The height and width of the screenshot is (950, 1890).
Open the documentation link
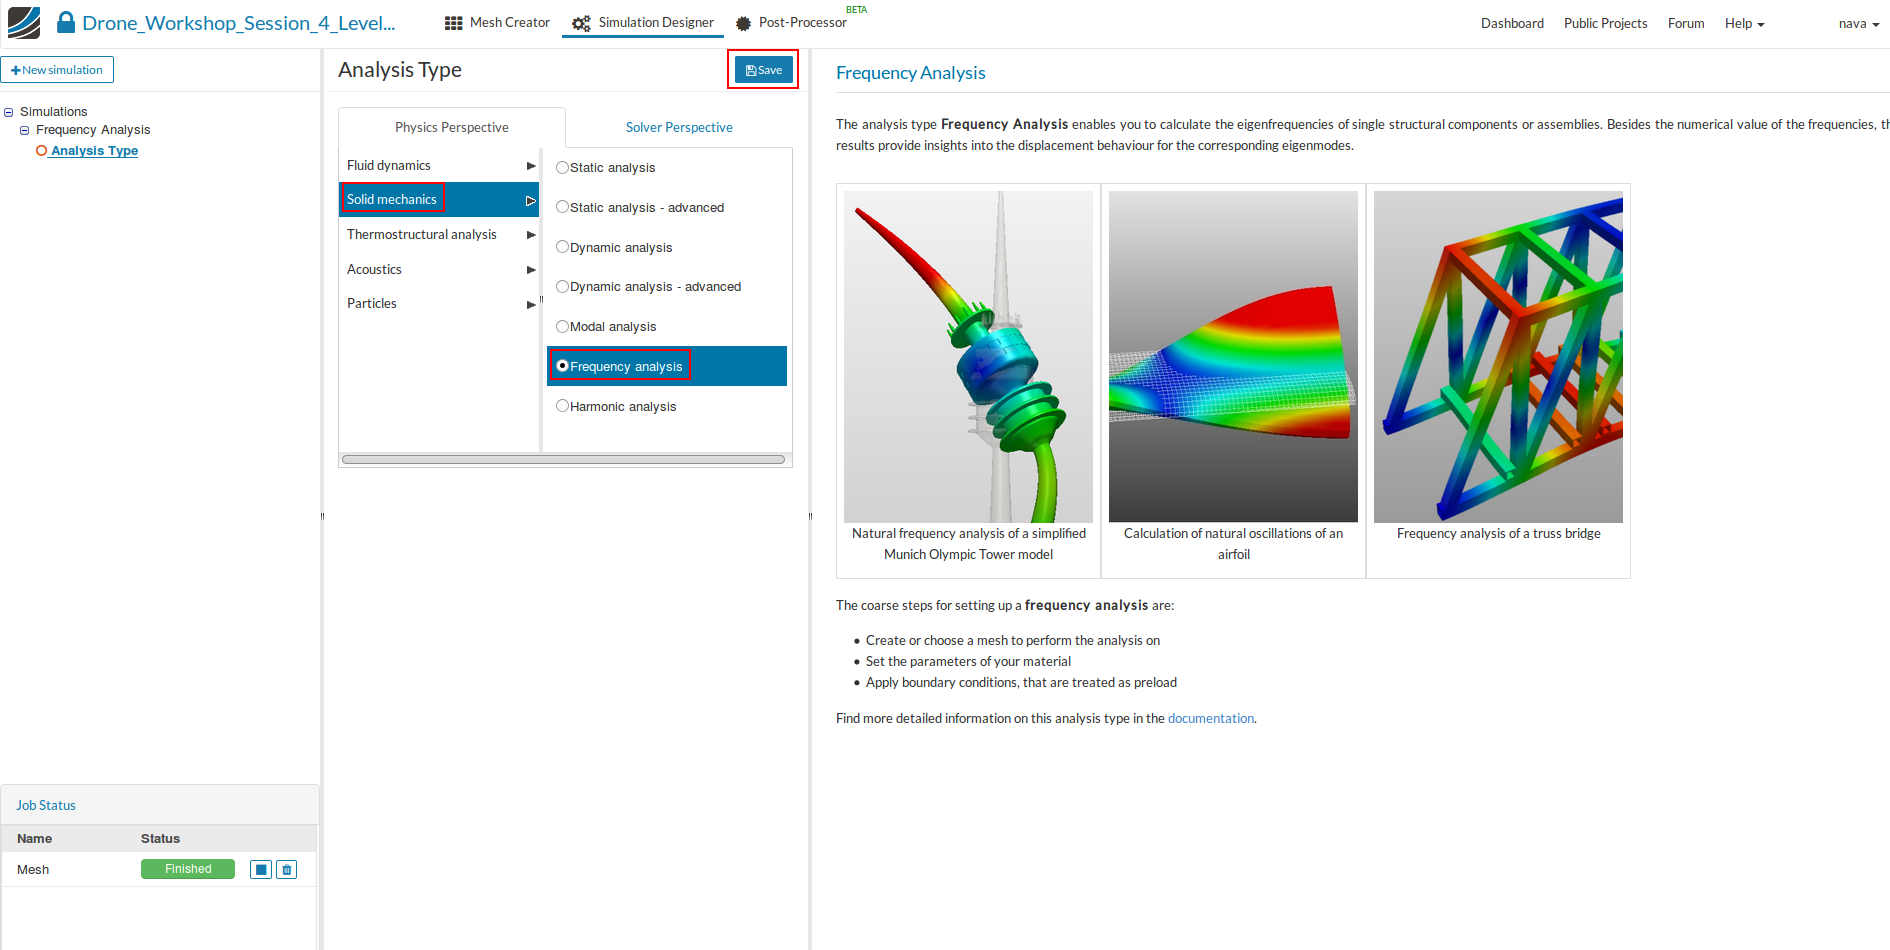click(1210, 718)
